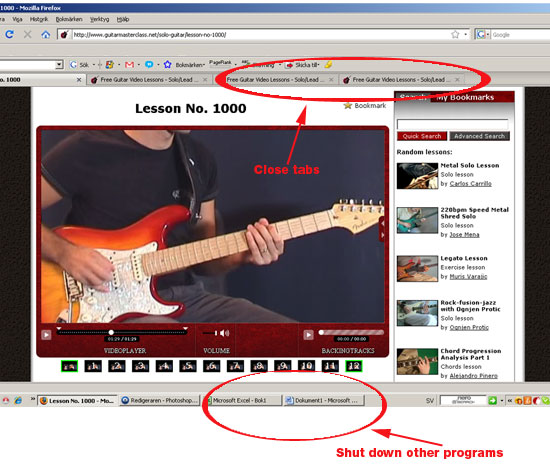Image resolution: width=550 pixels, height=470 pixels.
Task: Open the Bokmärken menu in menu bar
Action: click(69, 19)
